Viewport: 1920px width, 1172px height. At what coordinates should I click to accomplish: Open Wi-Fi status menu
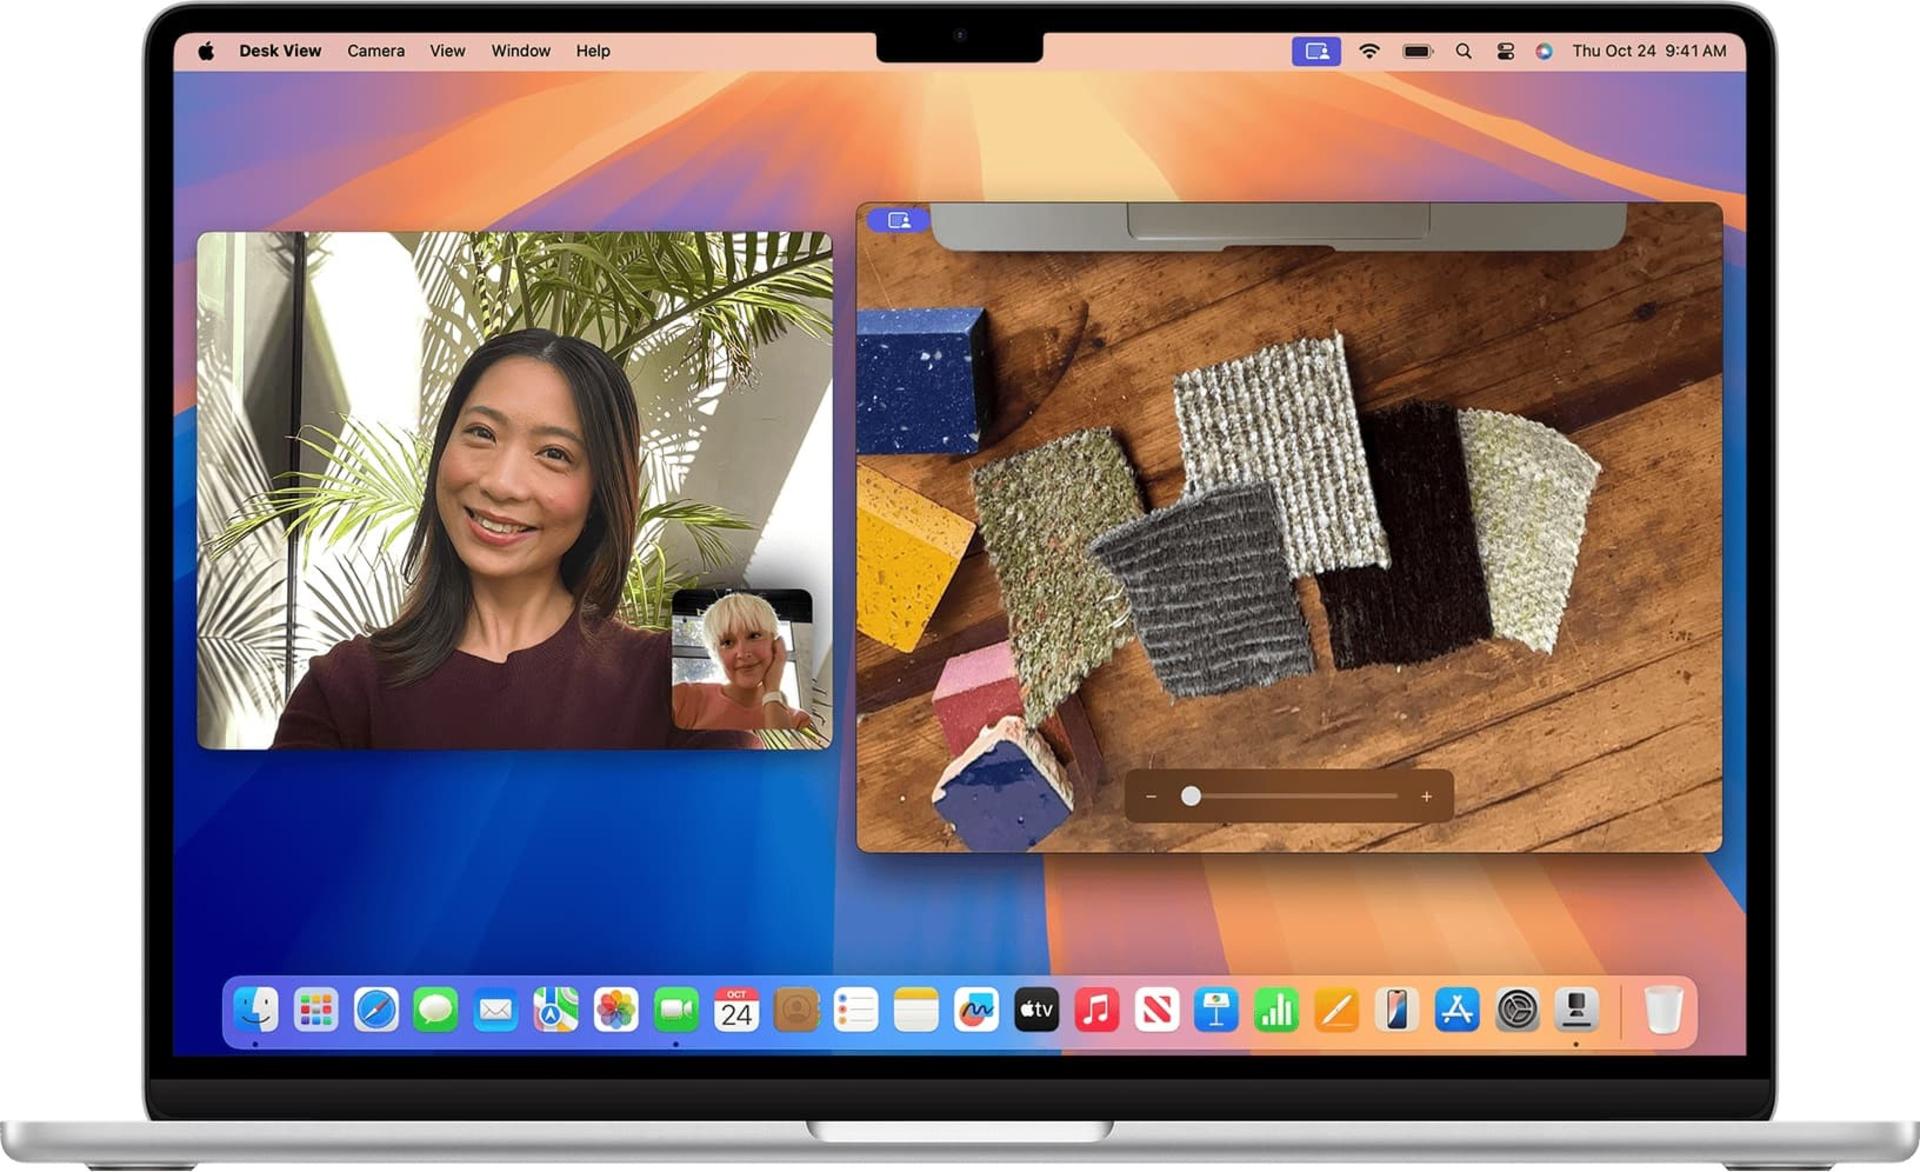[1369, 51]
